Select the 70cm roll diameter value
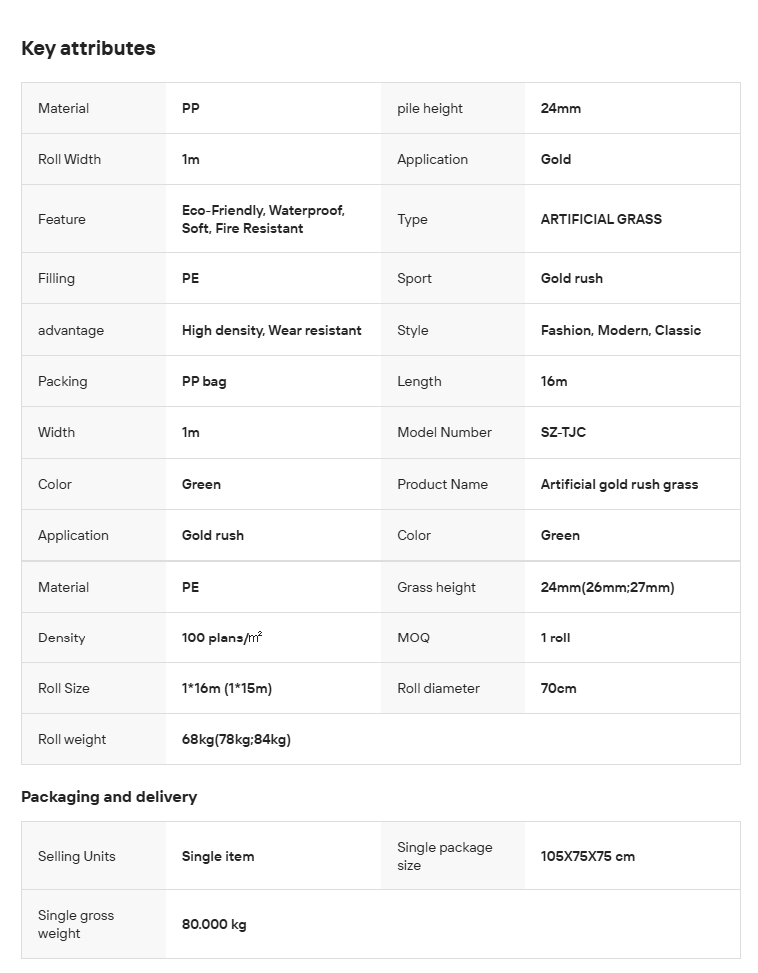Viewport: 758px width, 973px height. (558, 688)
